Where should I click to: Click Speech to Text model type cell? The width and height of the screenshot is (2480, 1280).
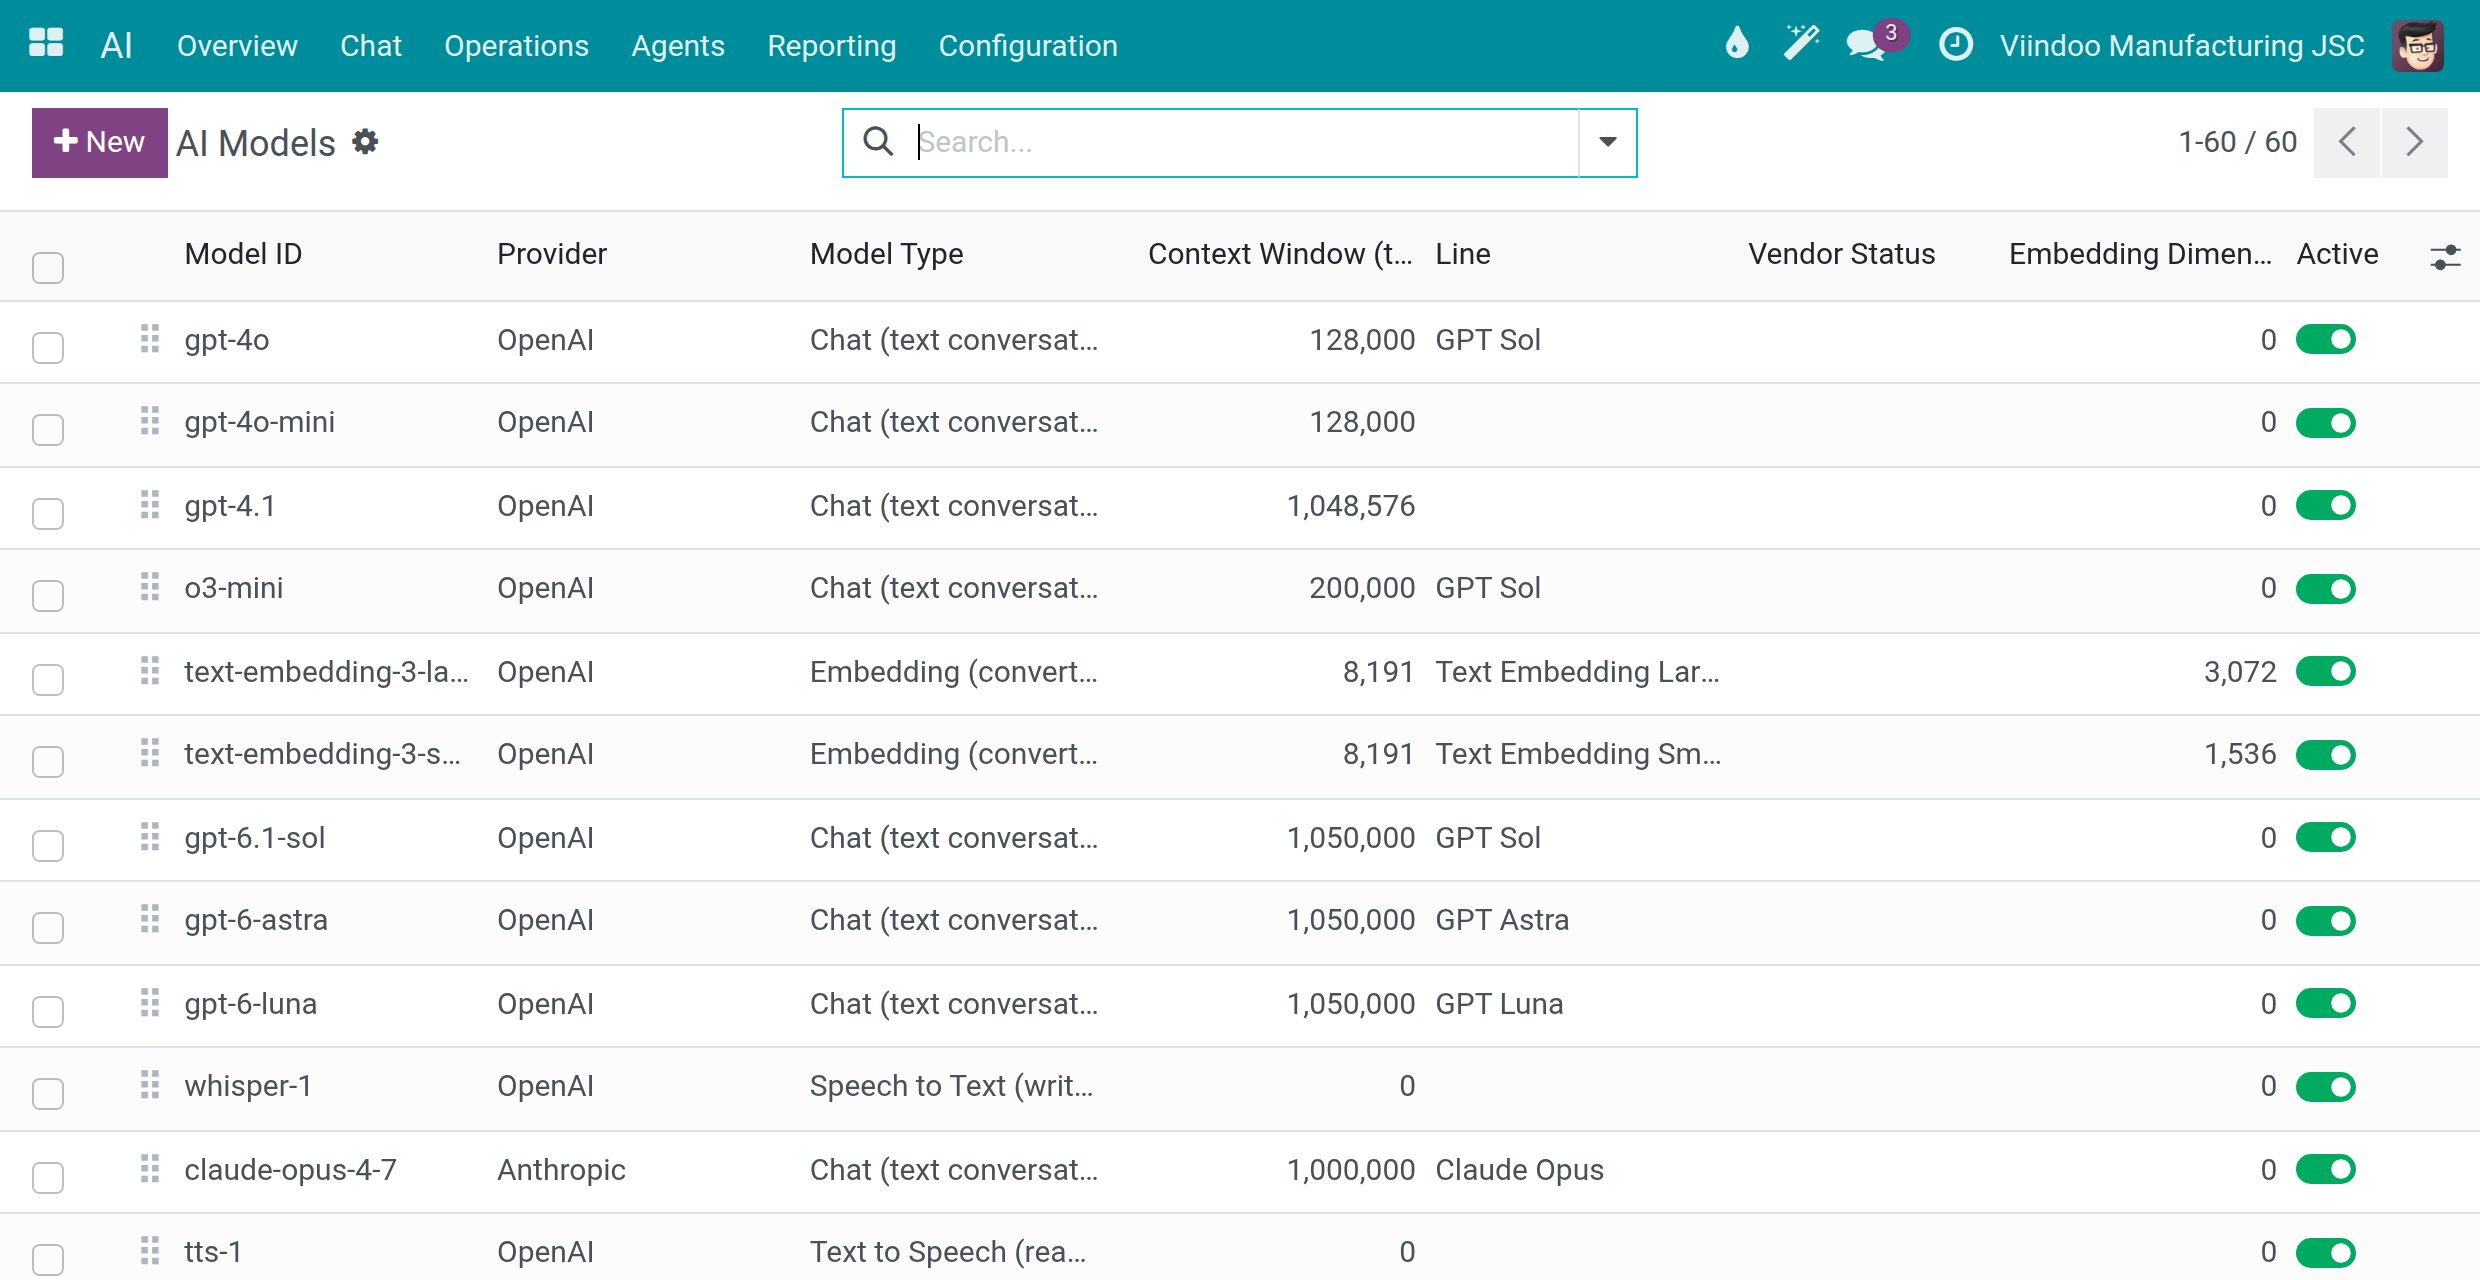pos(952,1086)
